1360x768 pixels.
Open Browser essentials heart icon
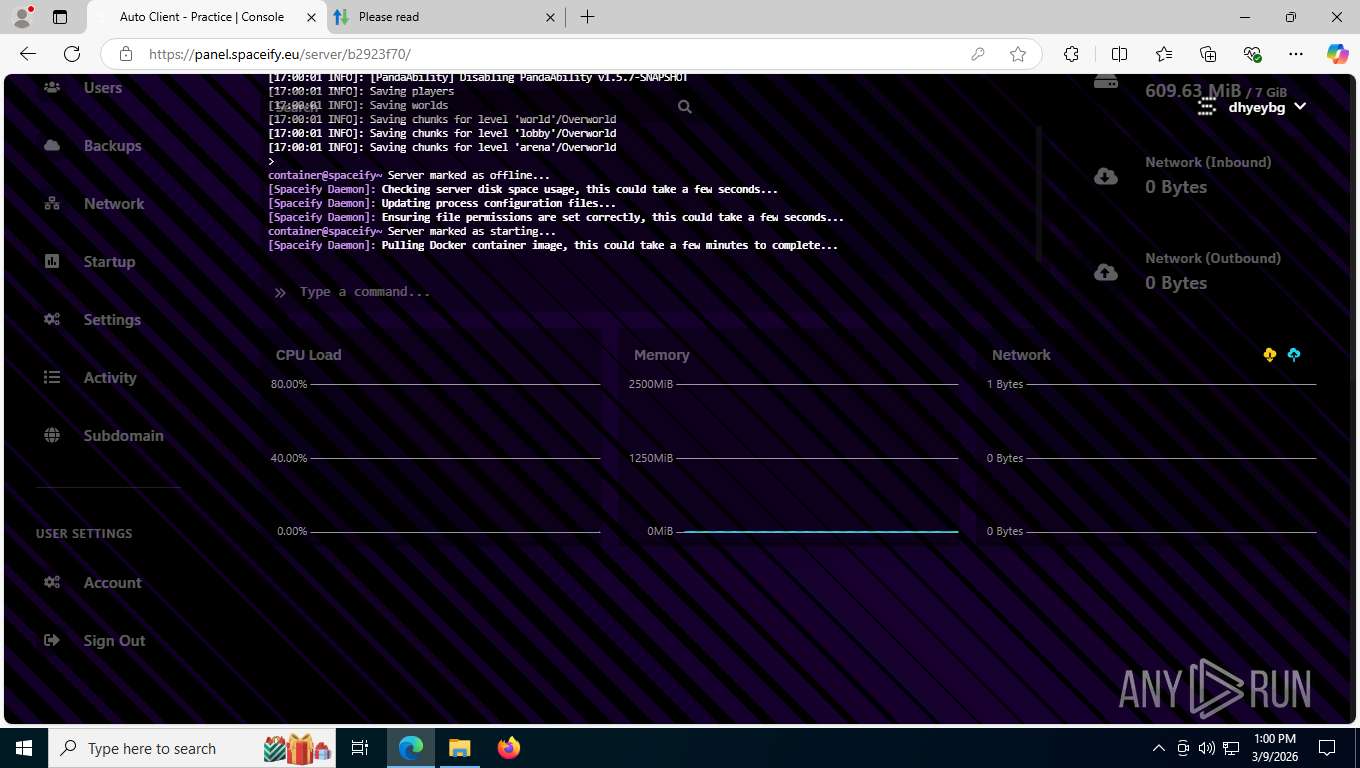pos(1252,54)
